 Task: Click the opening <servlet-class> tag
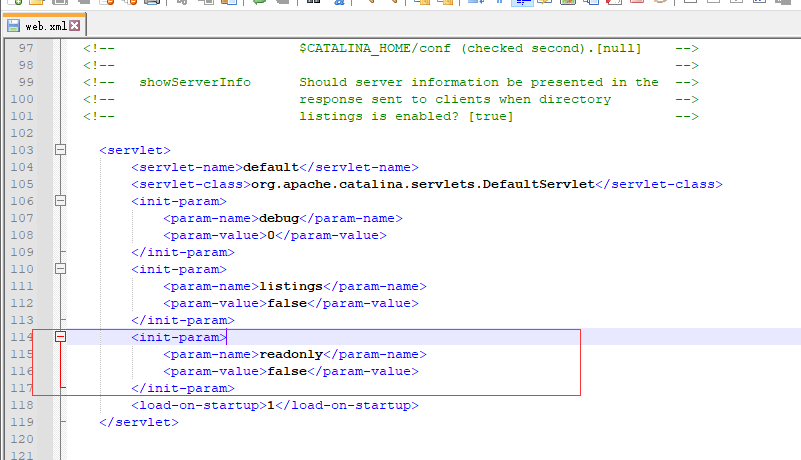(x=191, y=184)
